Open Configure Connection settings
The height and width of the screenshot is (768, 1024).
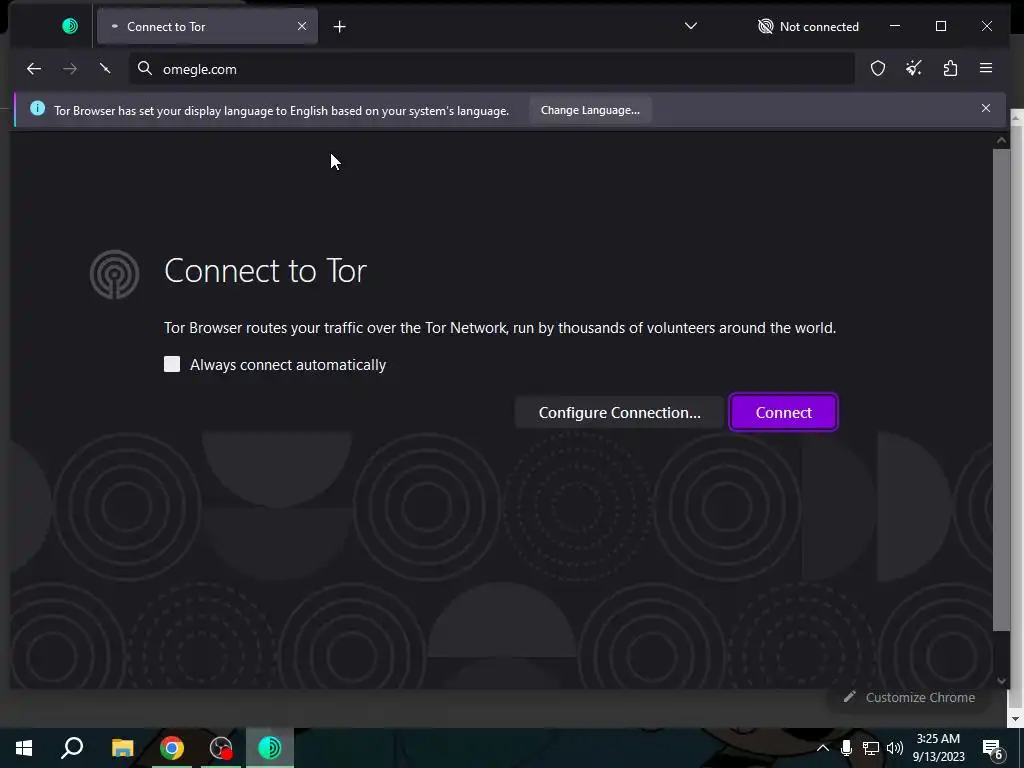pos(619,413)
